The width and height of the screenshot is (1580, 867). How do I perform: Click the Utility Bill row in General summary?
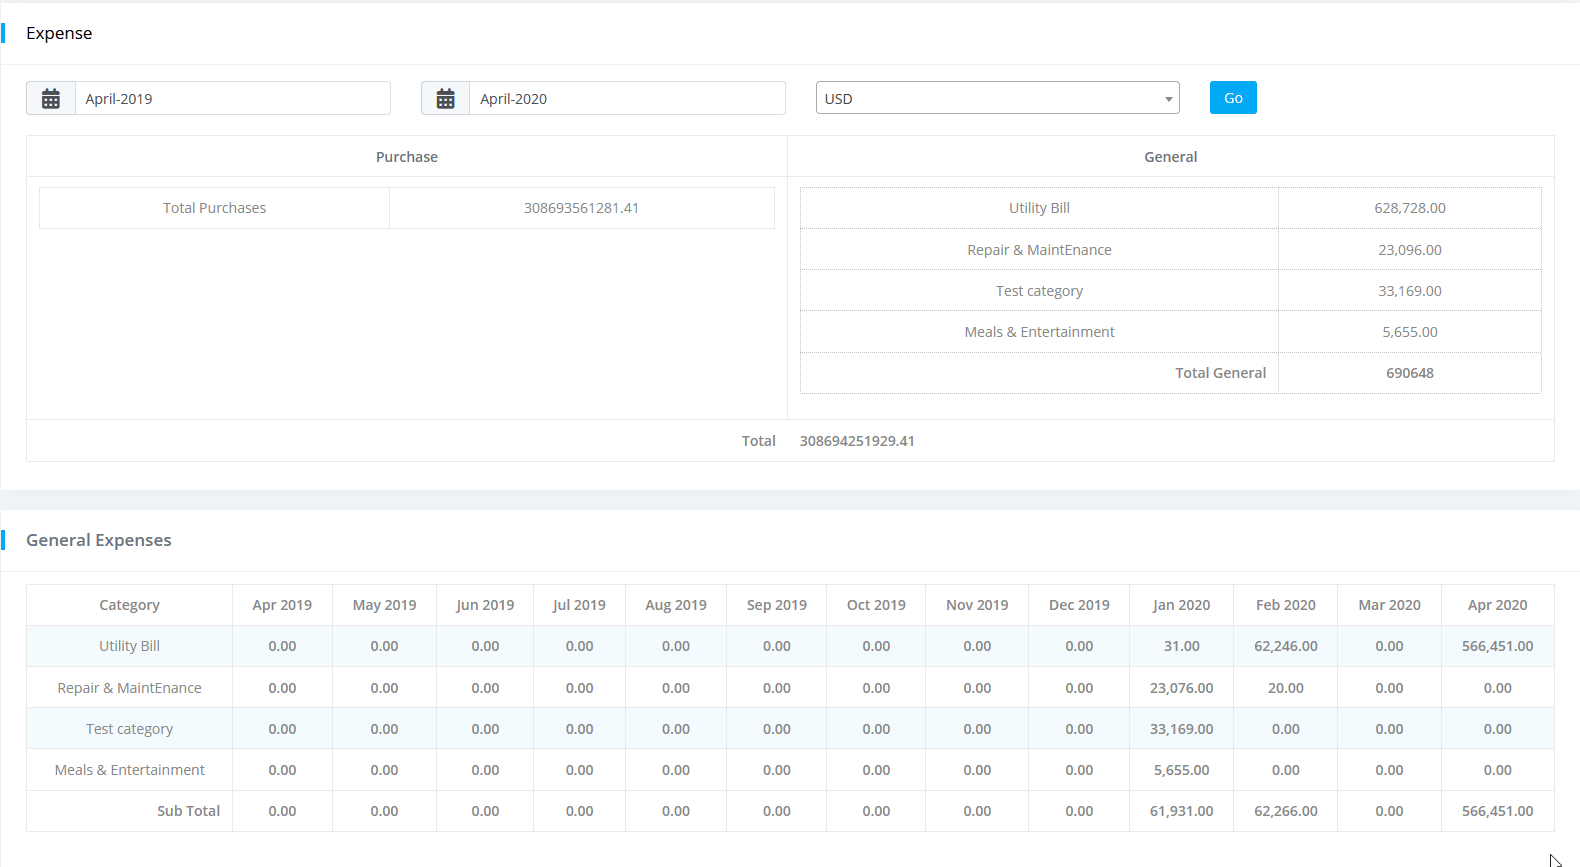point(1039,208)
